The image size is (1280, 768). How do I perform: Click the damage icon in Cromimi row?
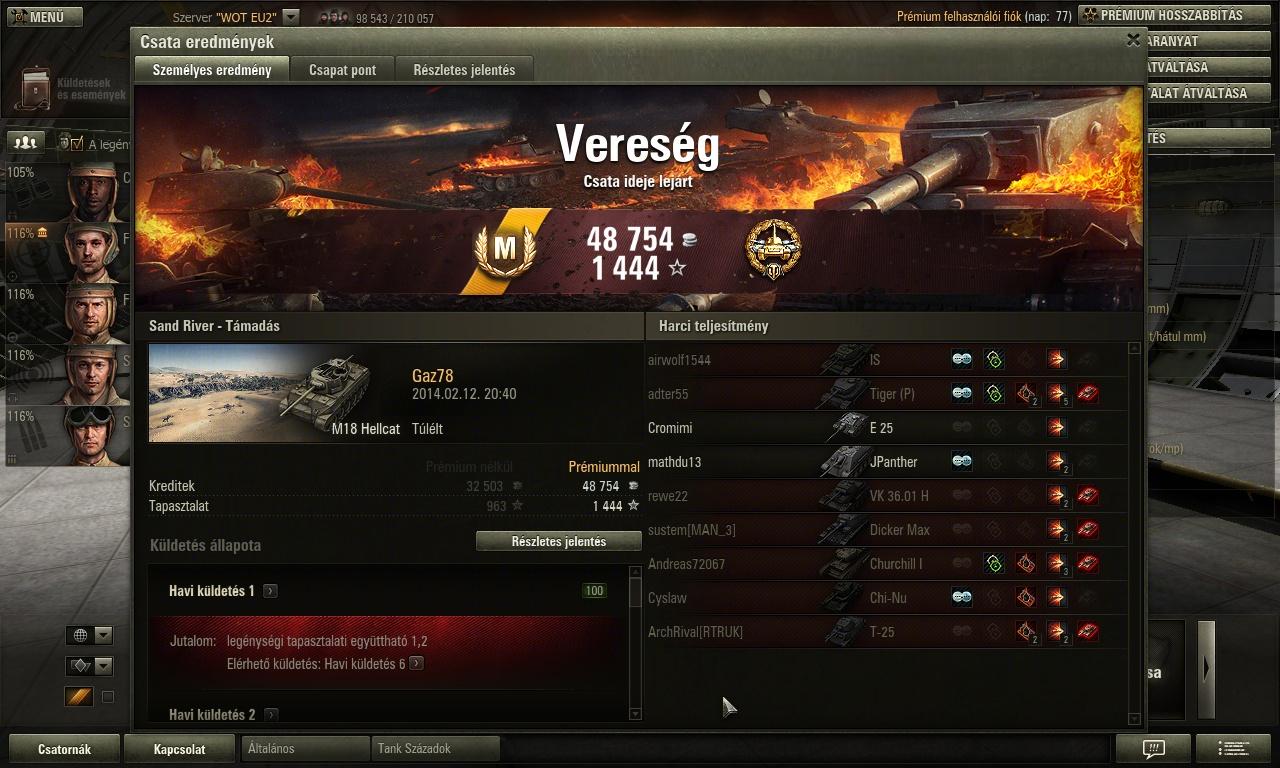[x=1056, y=428]
